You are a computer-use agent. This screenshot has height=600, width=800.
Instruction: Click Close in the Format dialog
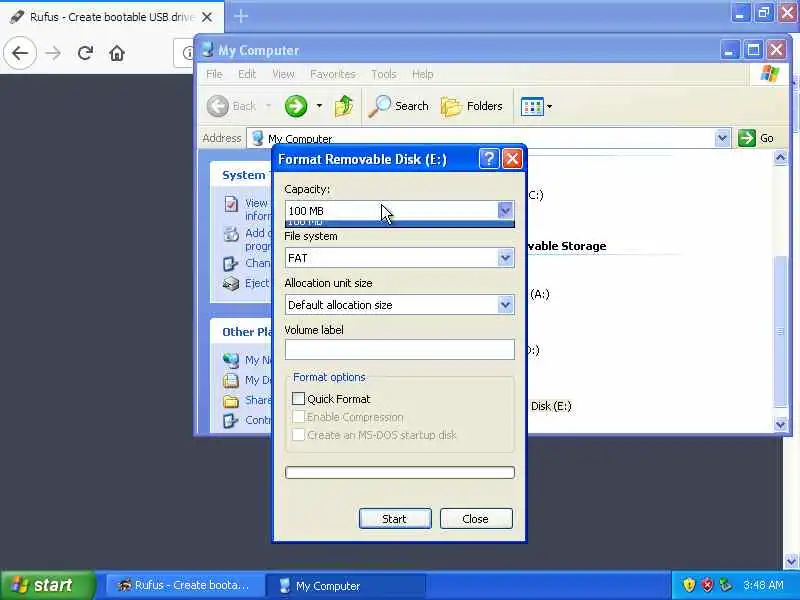click(476, 518)
